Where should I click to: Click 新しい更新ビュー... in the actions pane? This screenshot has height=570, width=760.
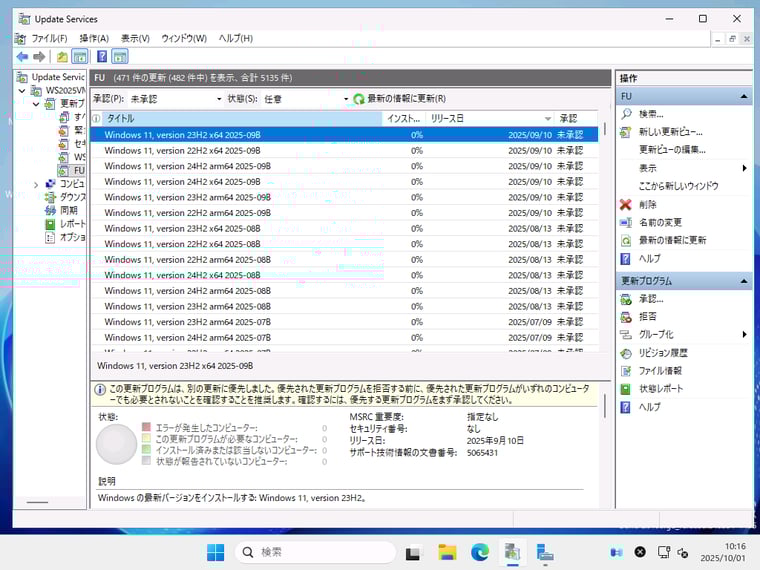[x=670, y=132]
